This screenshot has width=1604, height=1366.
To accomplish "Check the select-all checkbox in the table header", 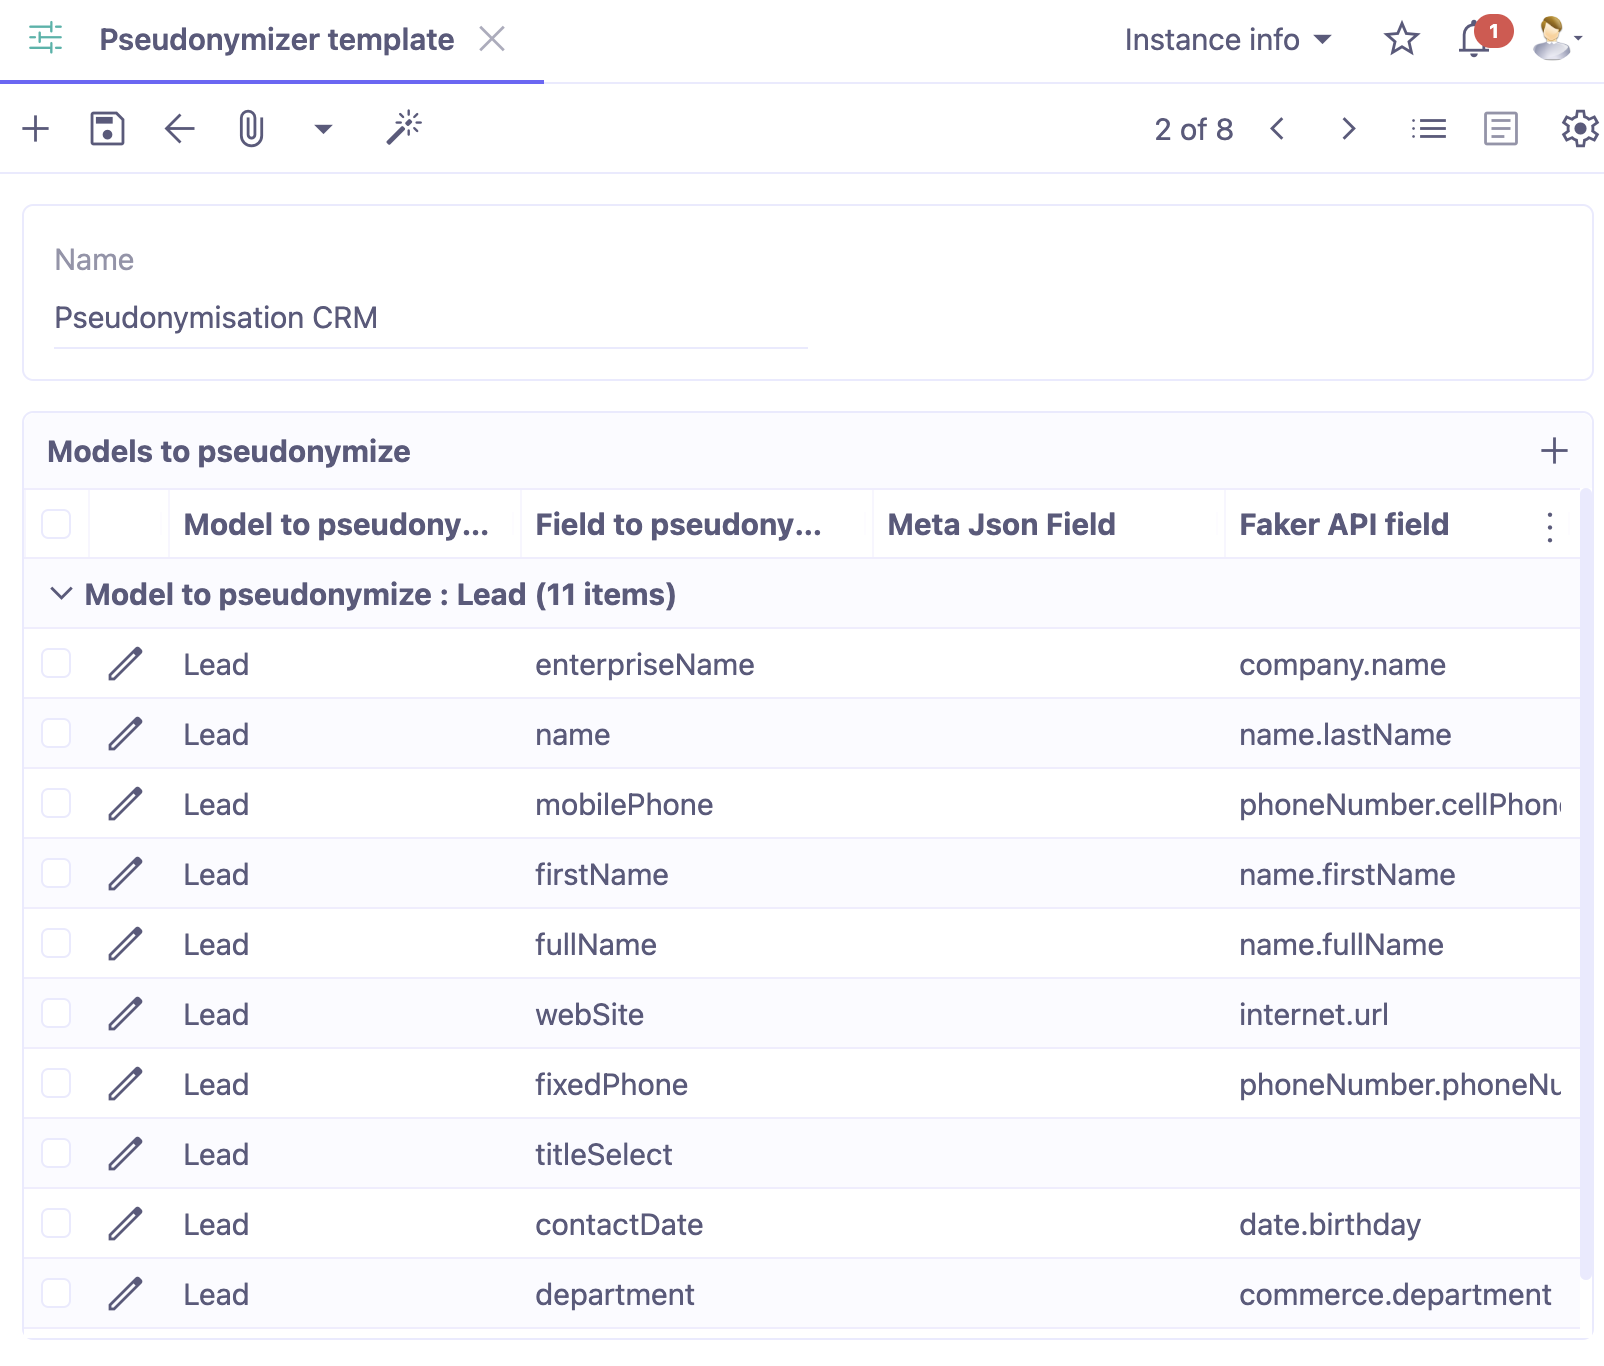I will click(x=56, y=523).
